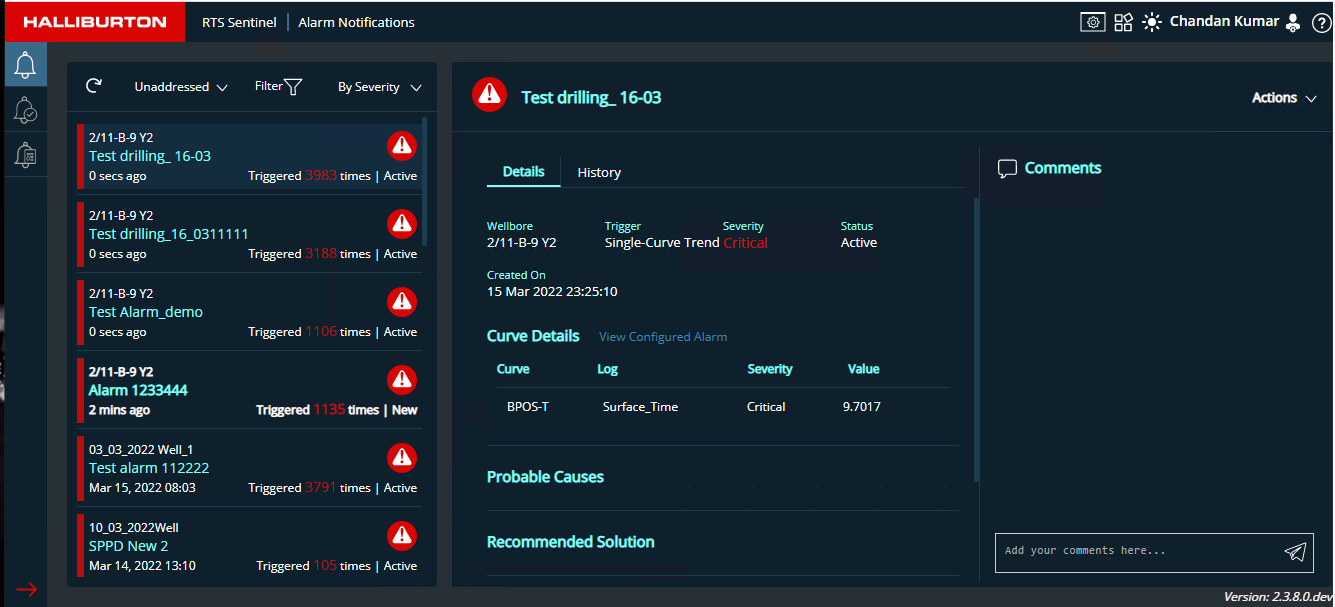The height and width of the screenshot is (607, 1335).
Task: Click the add comments text field
Action: (1140, 551)
